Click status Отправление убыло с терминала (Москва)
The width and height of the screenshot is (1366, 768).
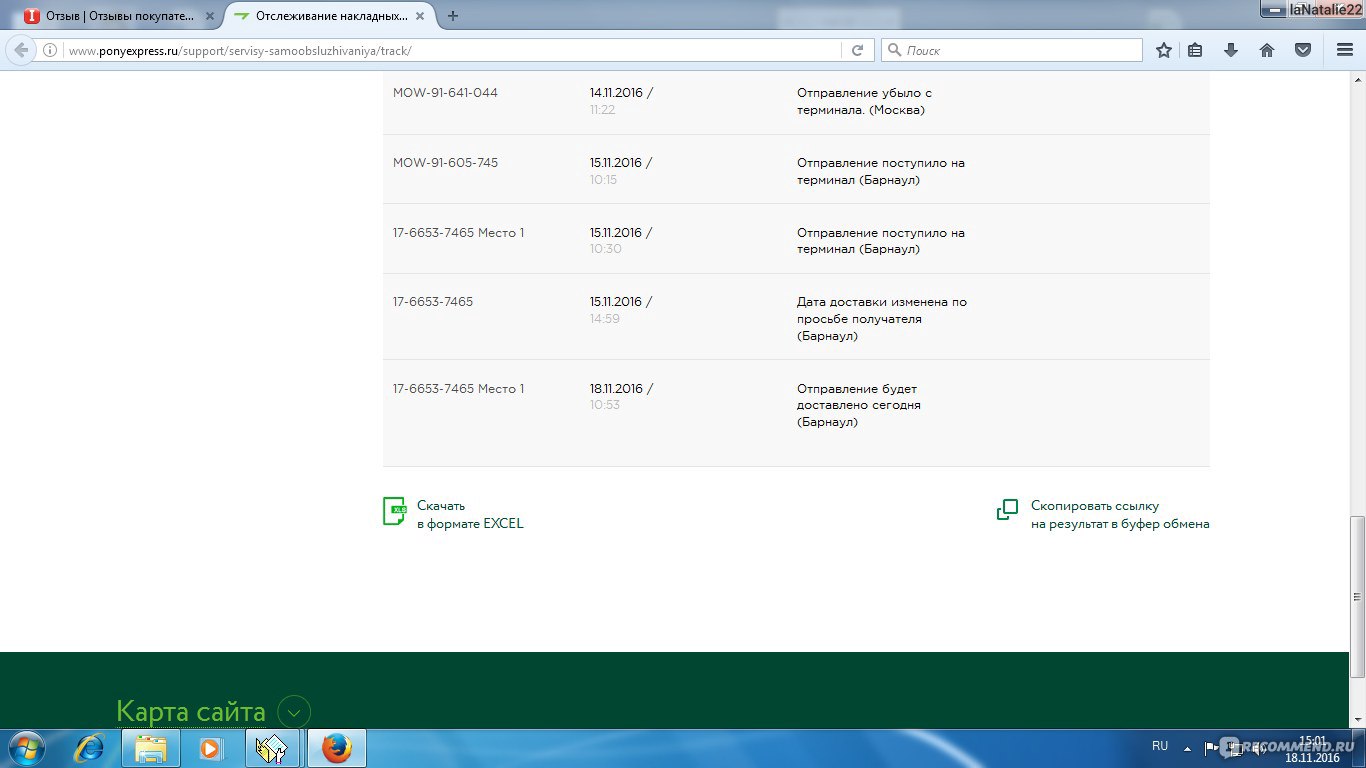point(864,101)
